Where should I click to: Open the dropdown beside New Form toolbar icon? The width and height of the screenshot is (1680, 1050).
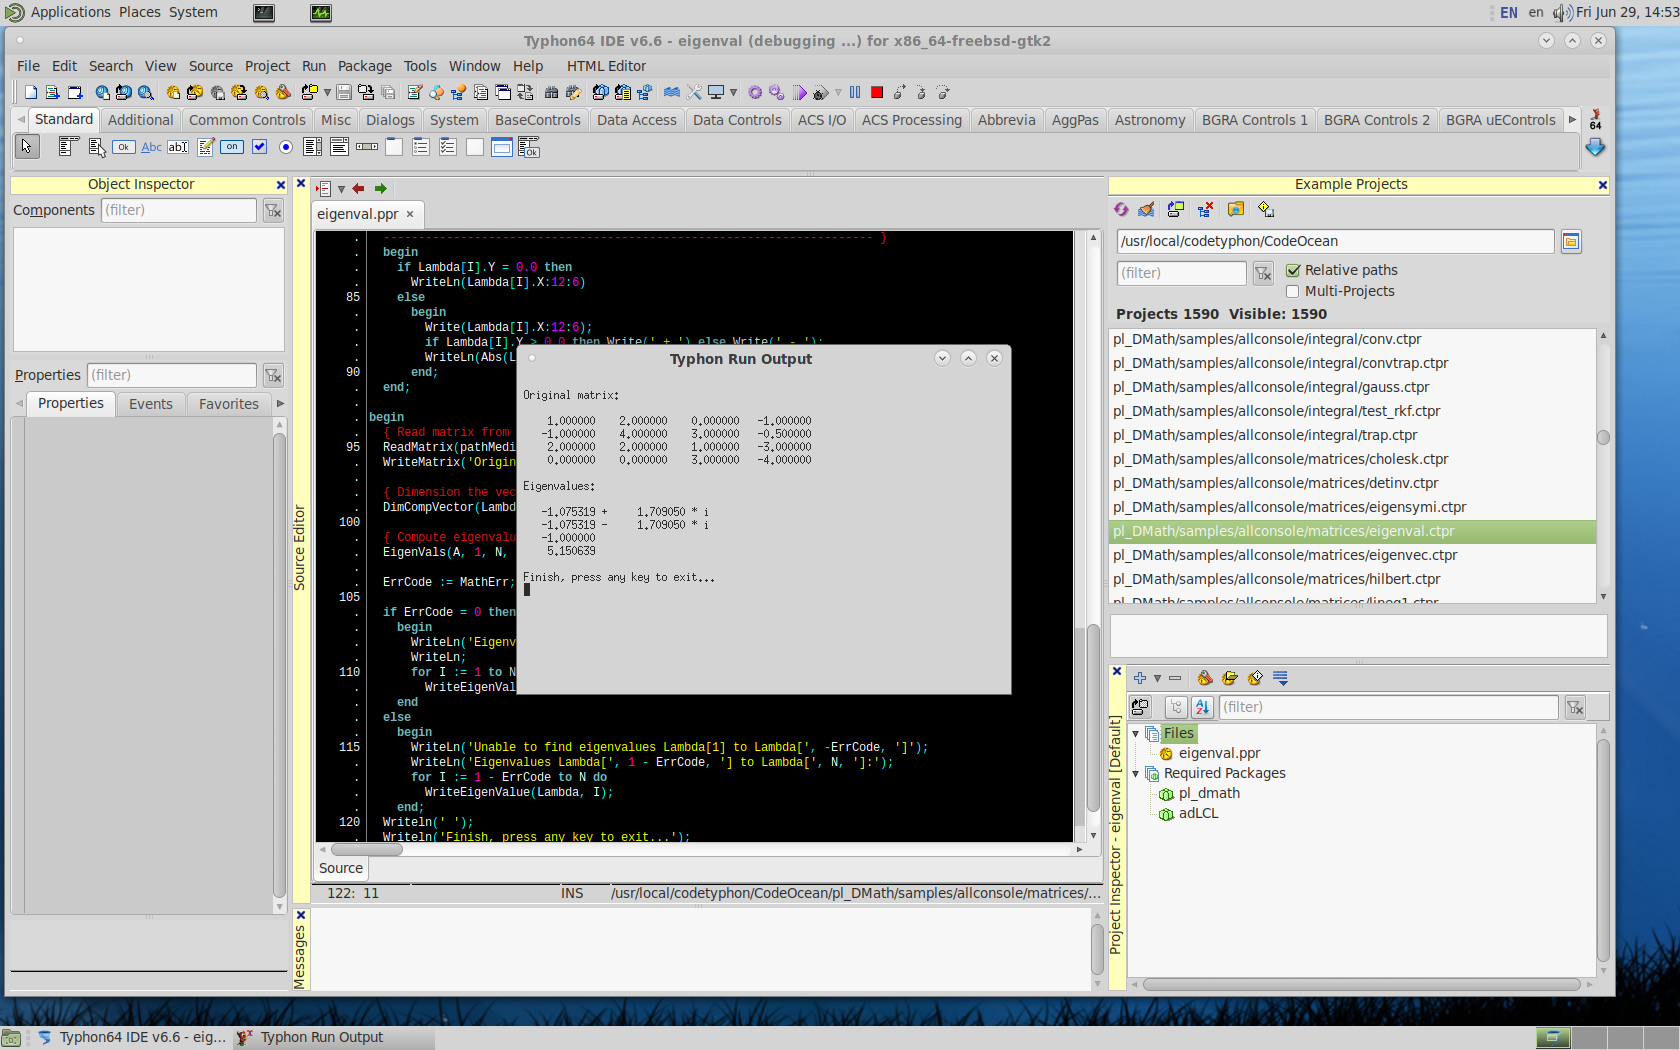click(x=327, y=92)
